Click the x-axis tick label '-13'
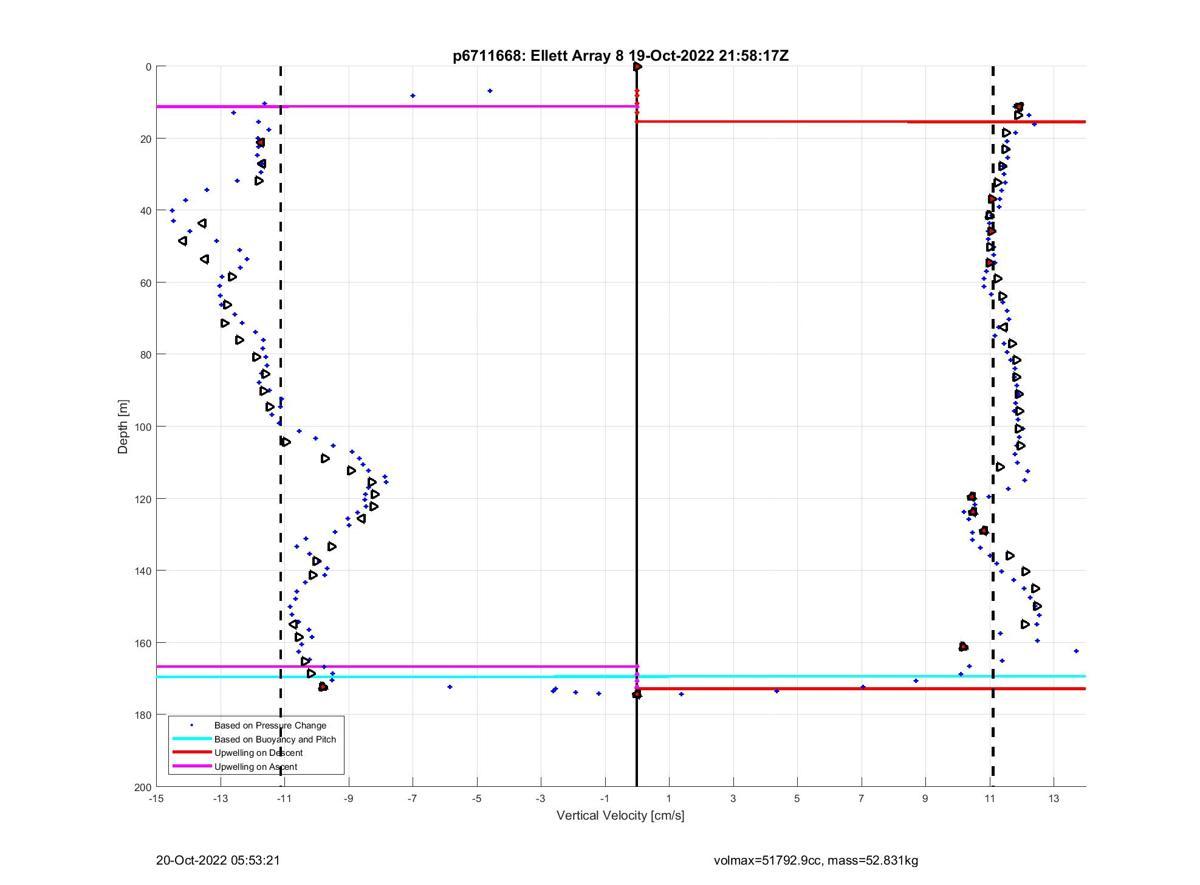The width and height of the screenshot is (1200, 885). tap(220, 798)
